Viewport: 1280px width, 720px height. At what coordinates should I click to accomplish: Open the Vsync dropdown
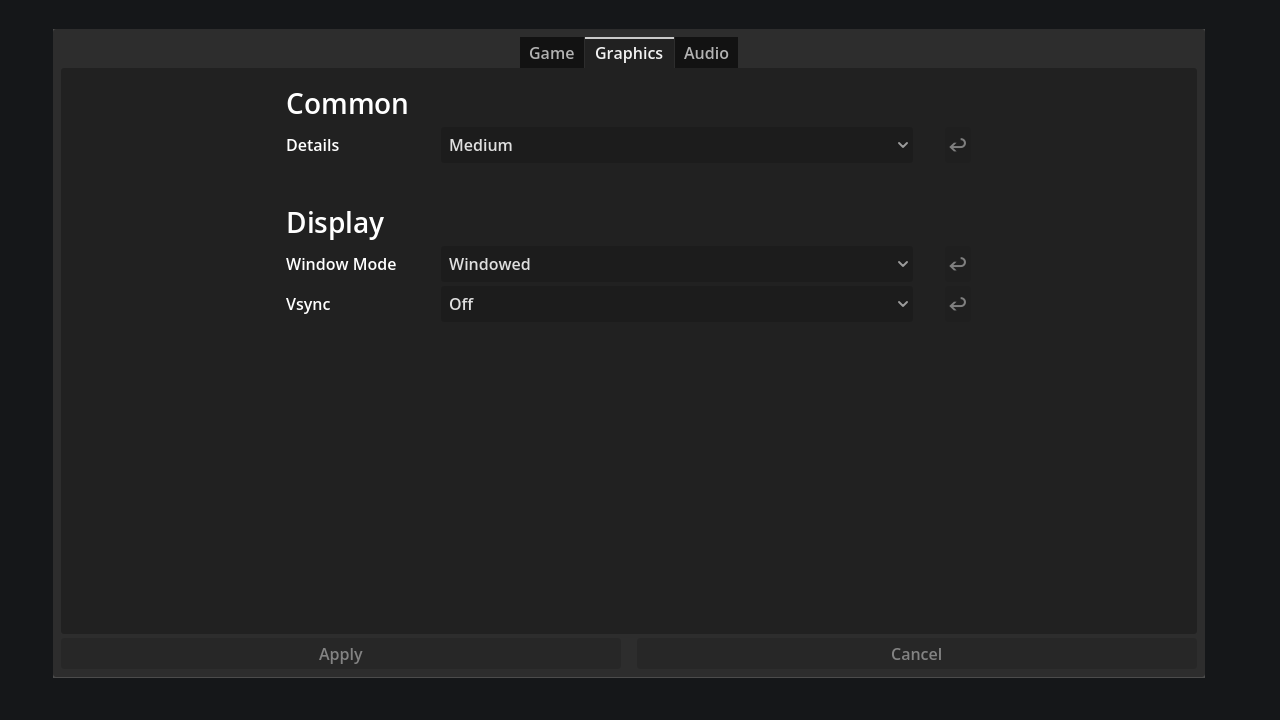point(677,304)
